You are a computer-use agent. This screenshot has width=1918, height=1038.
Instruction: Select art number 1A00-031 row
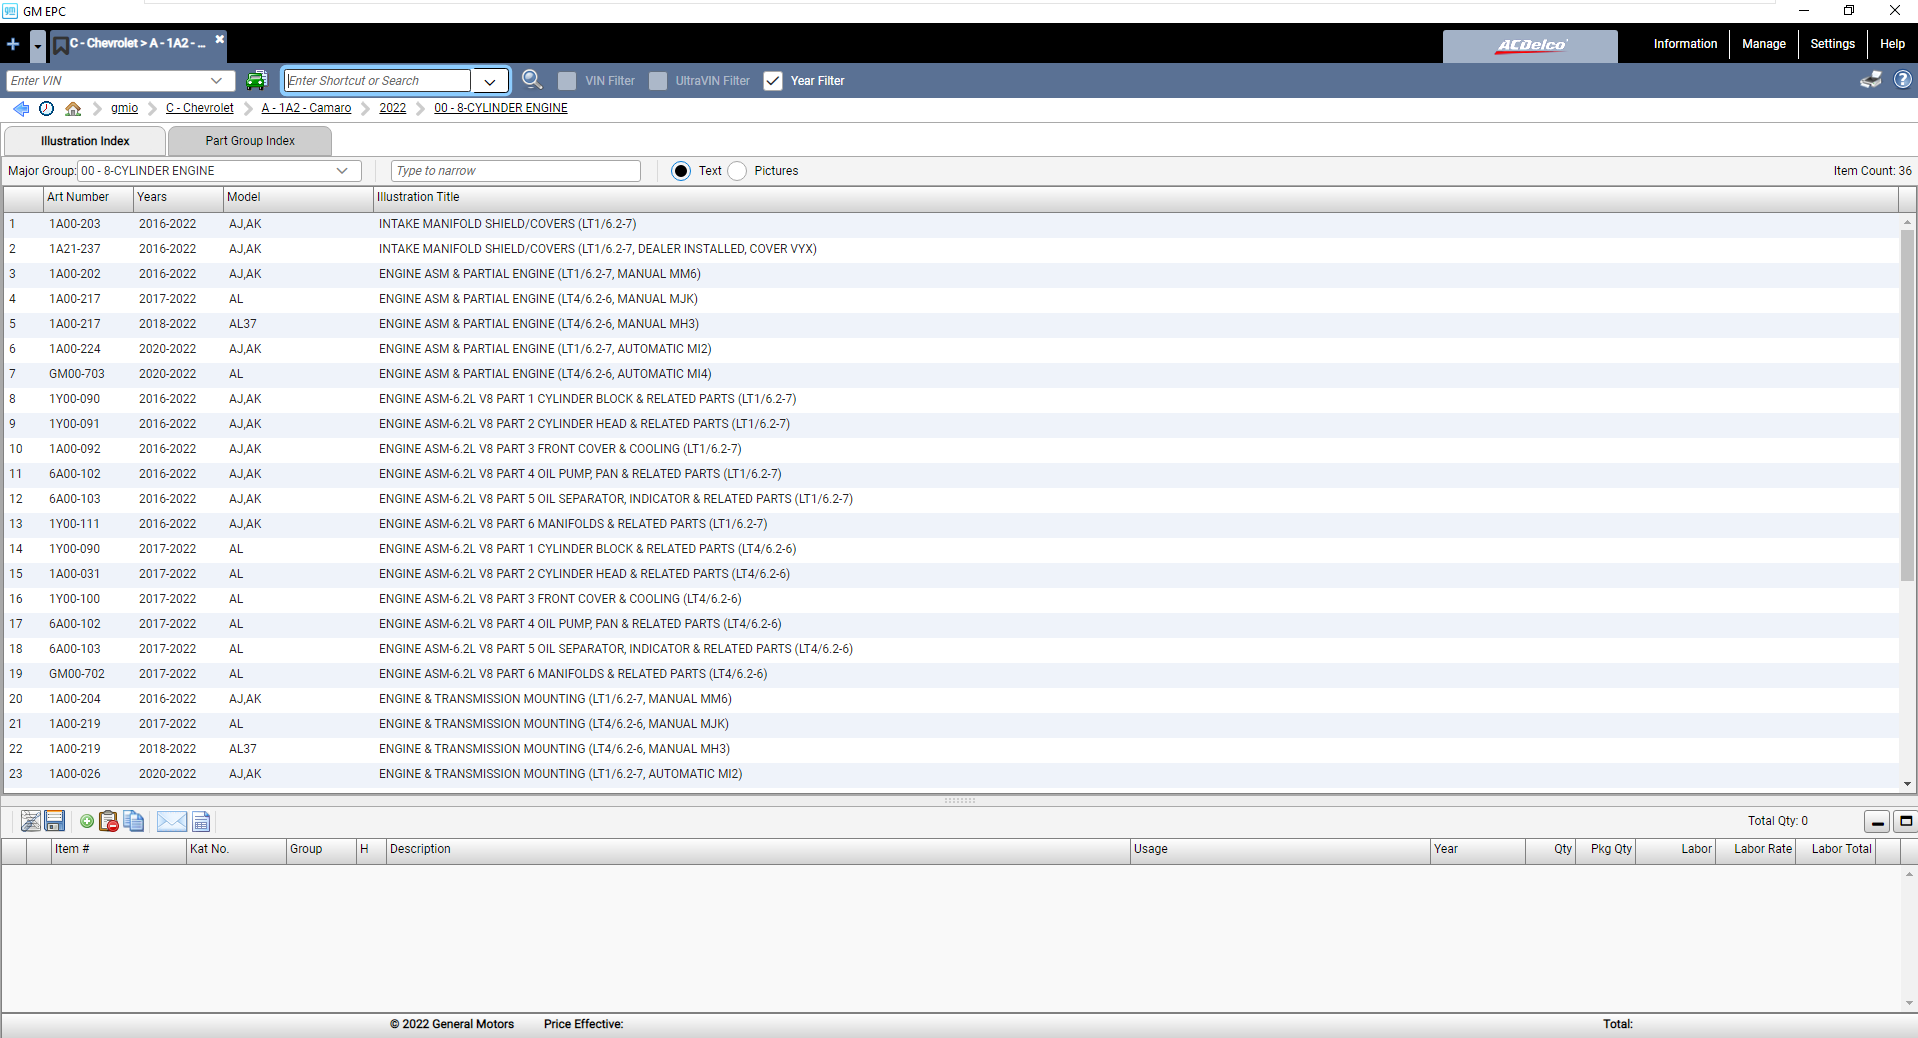tap(950, 574)
